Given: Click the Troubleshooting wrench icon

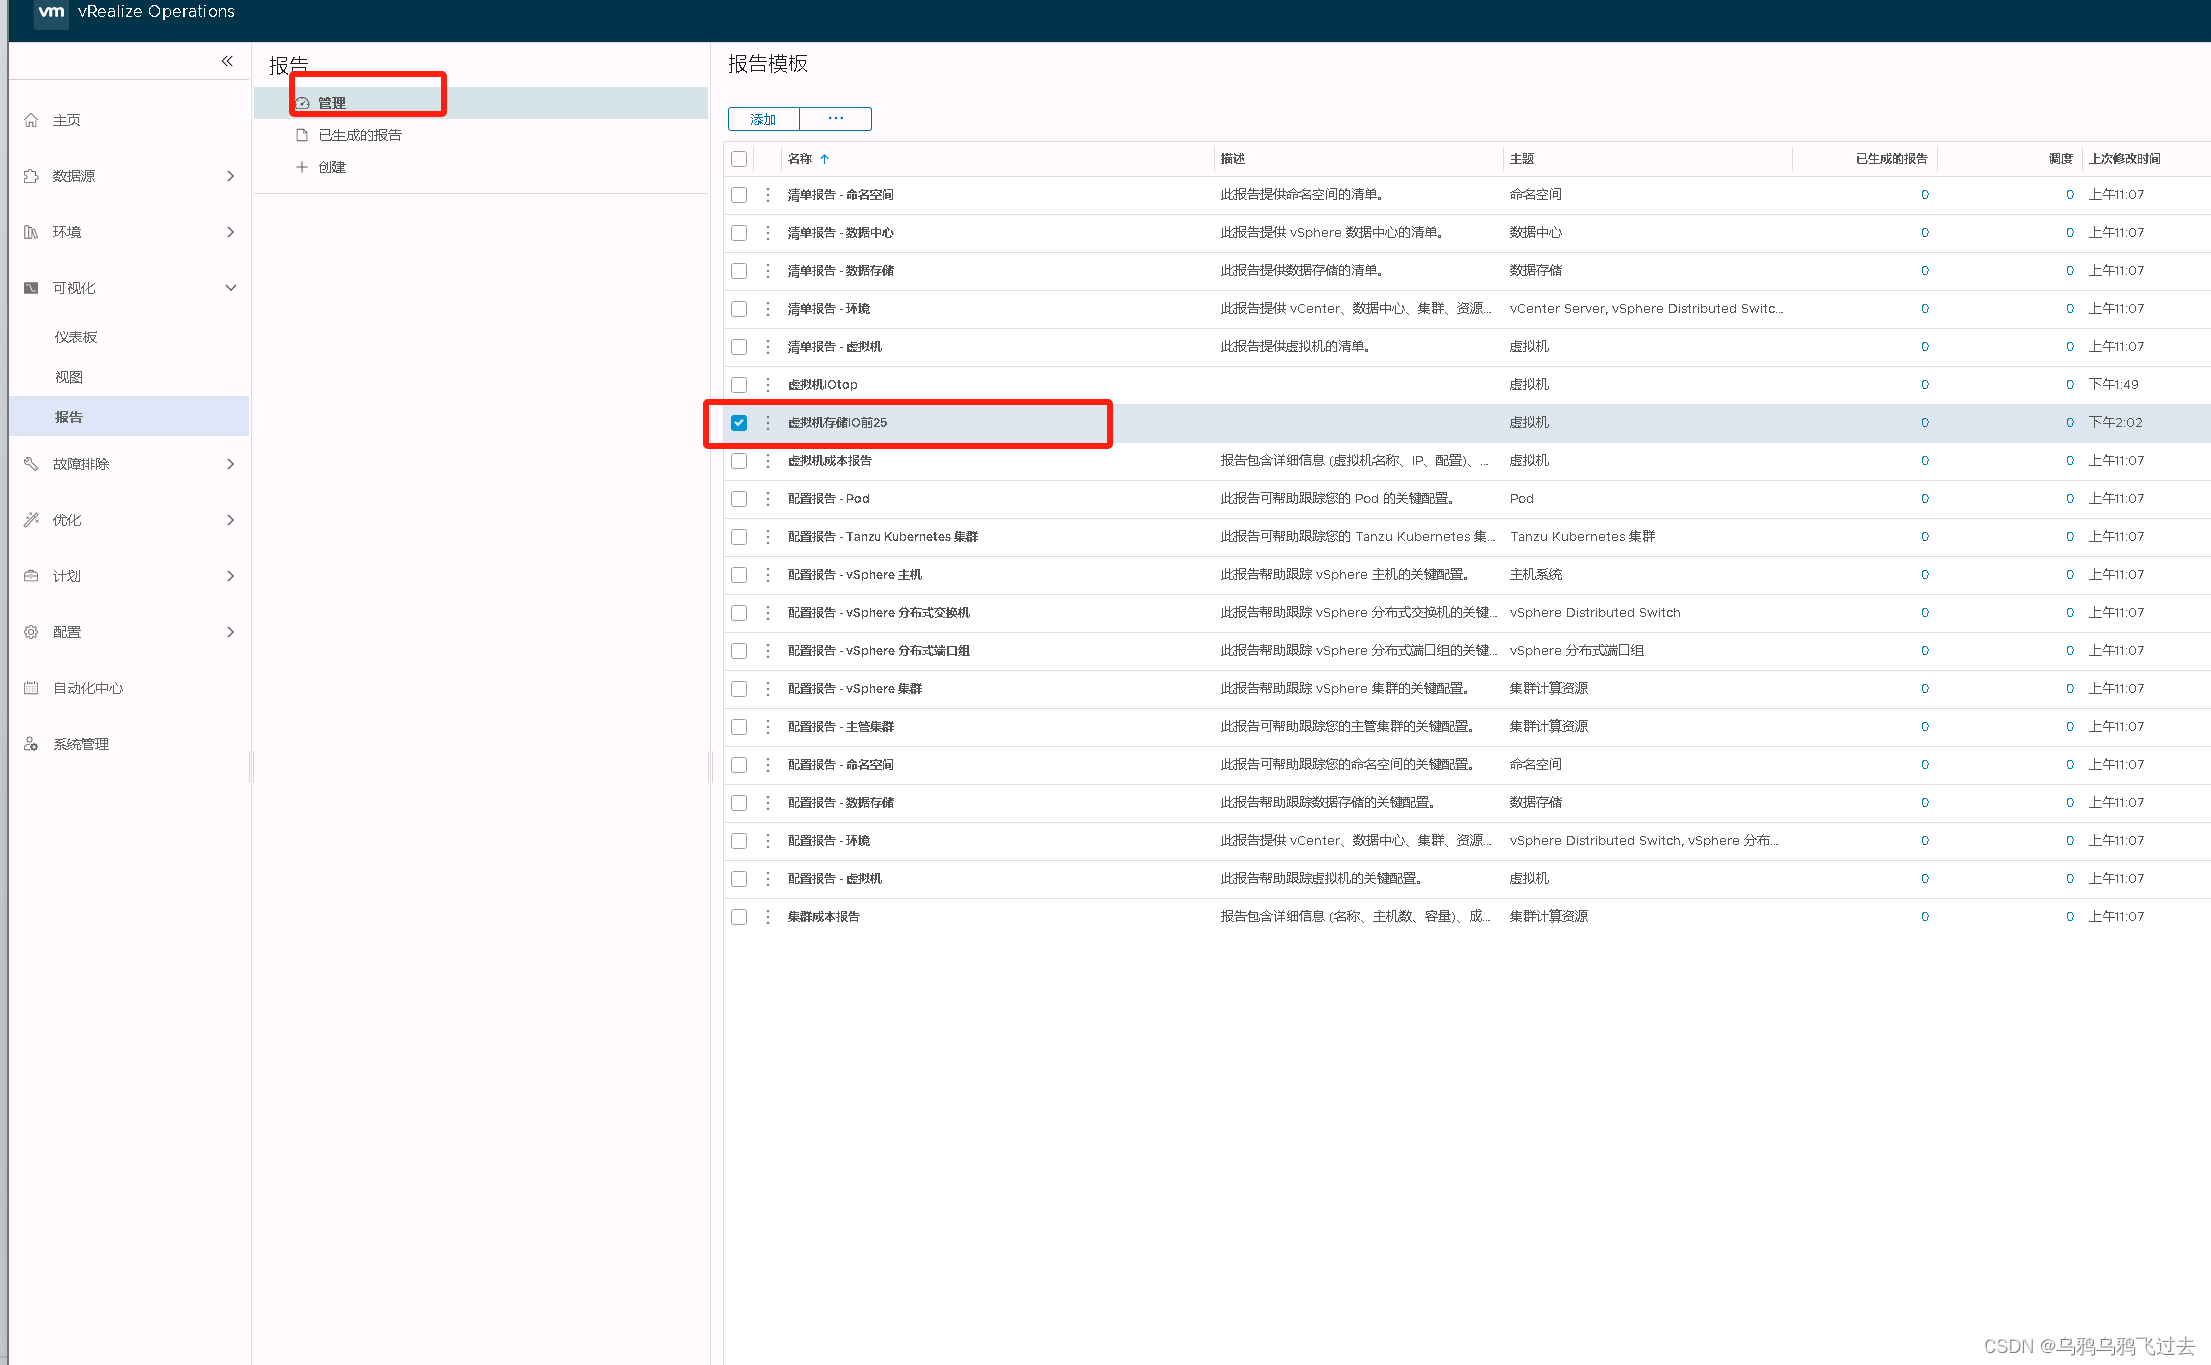Looking at the screenshot, I should click(x=31, y=464).
